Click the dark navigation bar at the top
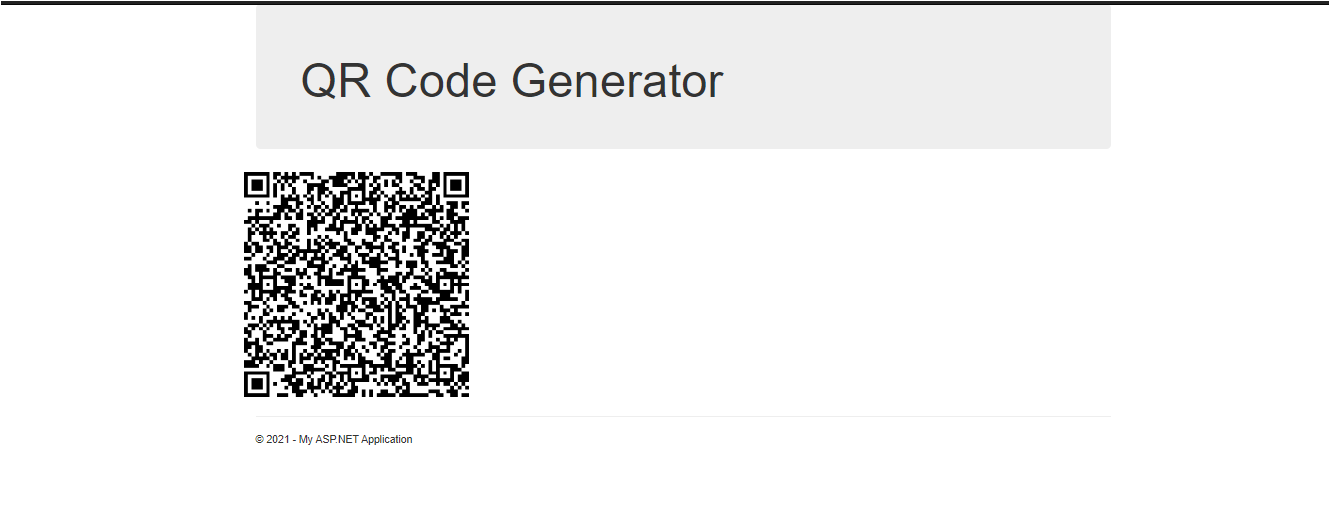Viewport: 1330px width, 505px height. [x=665, y=2]
